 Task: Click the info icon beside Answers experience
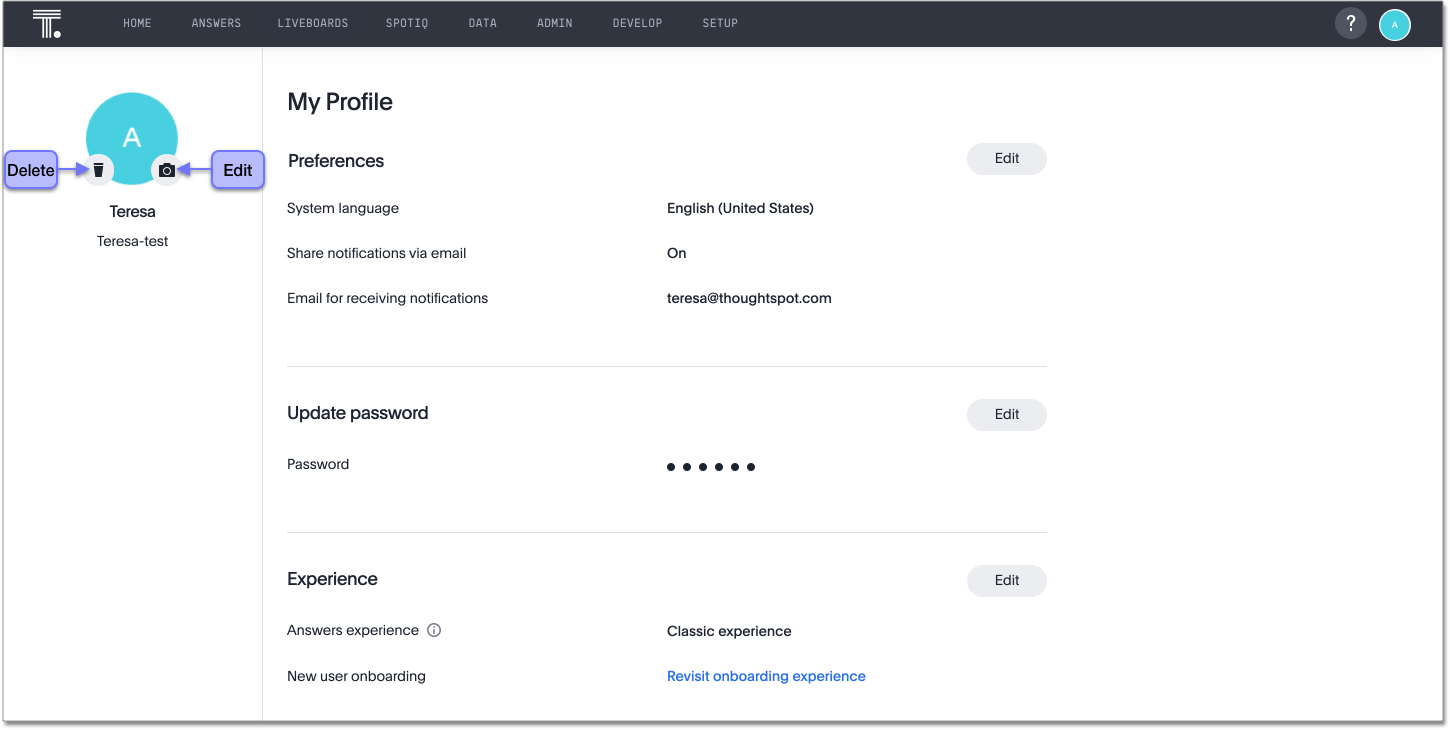(x=434, y=631)
